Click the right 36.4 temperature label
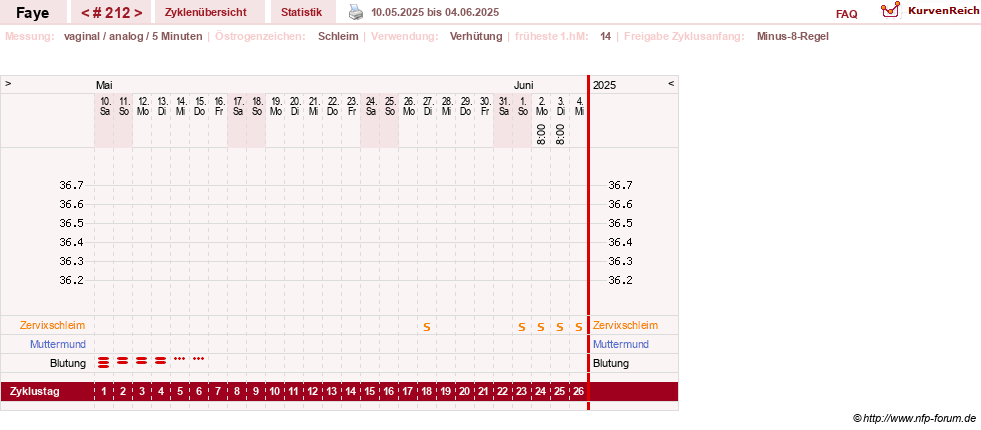Viewport: 981px width, 430px height. tap(621, 242)
